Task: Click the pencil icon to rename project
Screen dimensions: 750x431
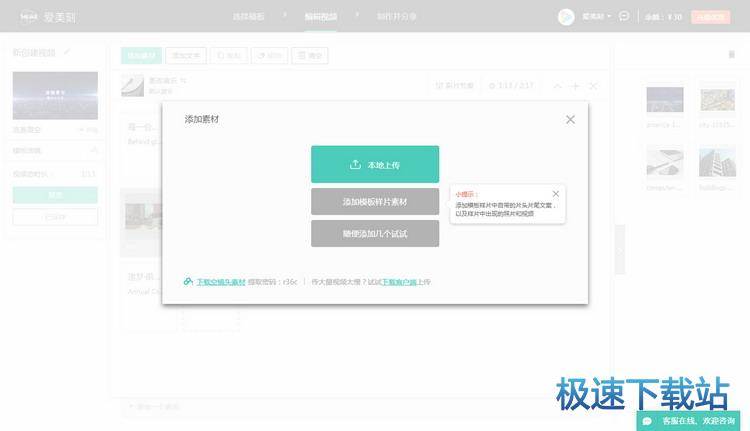Action: pos(67,52)
